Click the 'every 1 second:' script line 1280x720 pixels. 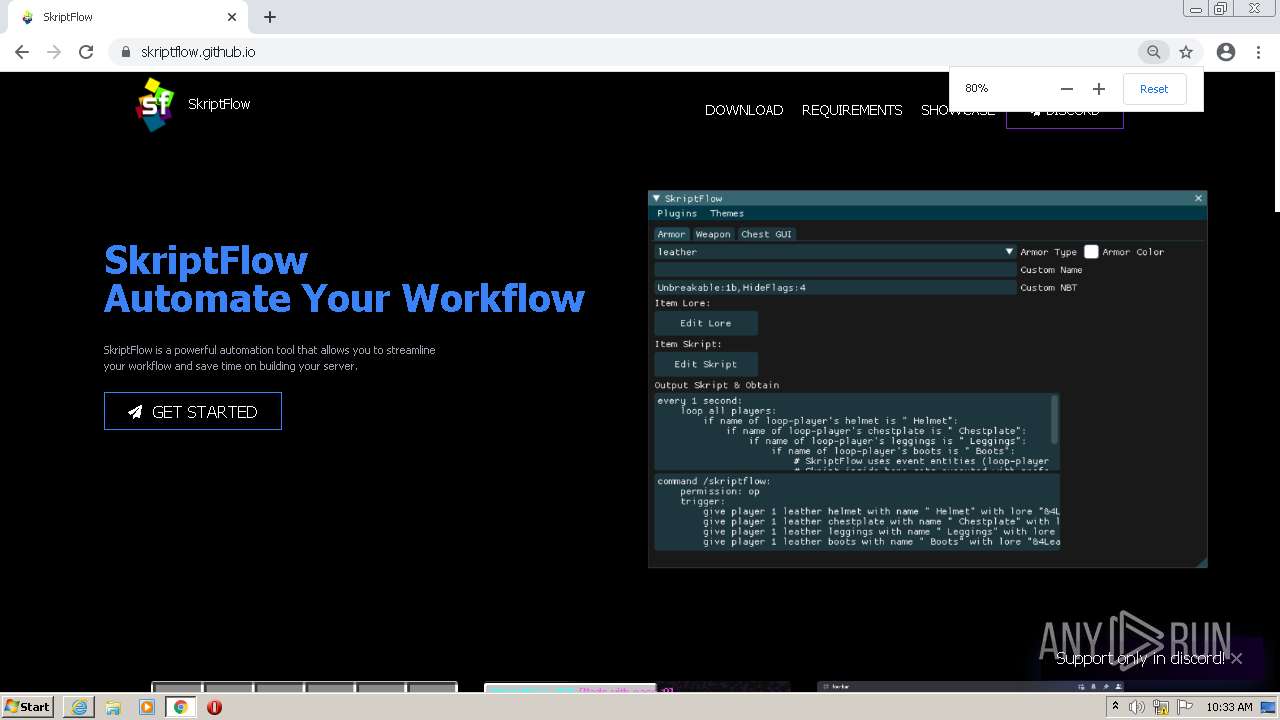tap(700, 401)
